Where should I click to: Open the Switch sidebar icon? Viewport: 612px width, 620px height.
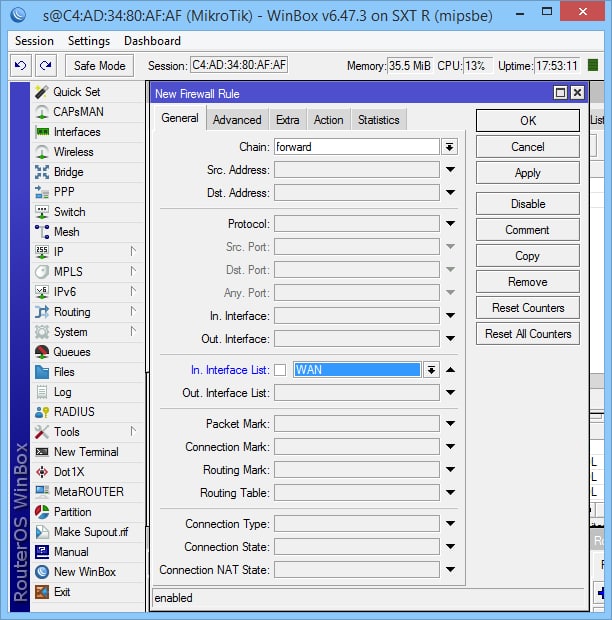coord(42,212)
